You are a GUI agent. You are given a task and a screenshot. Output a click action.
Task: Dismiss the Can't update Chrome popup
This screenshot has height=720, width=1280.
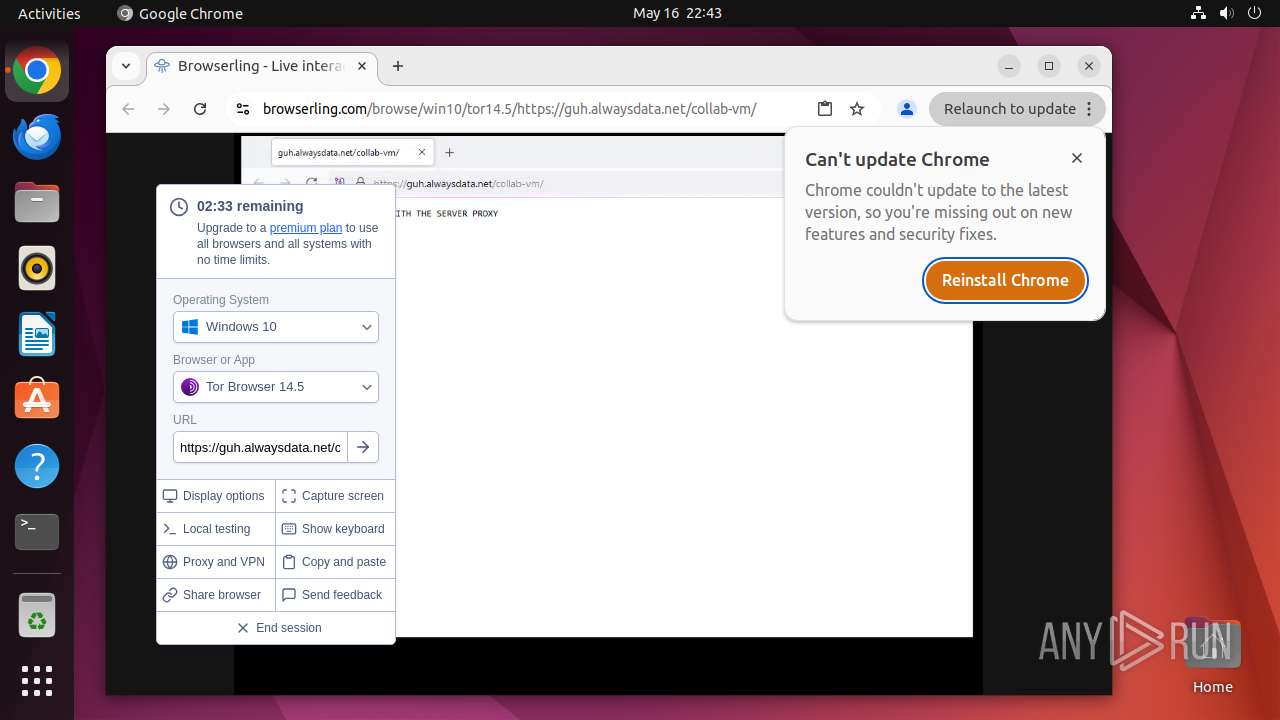pyautogui.click(x=1077, y=158)
